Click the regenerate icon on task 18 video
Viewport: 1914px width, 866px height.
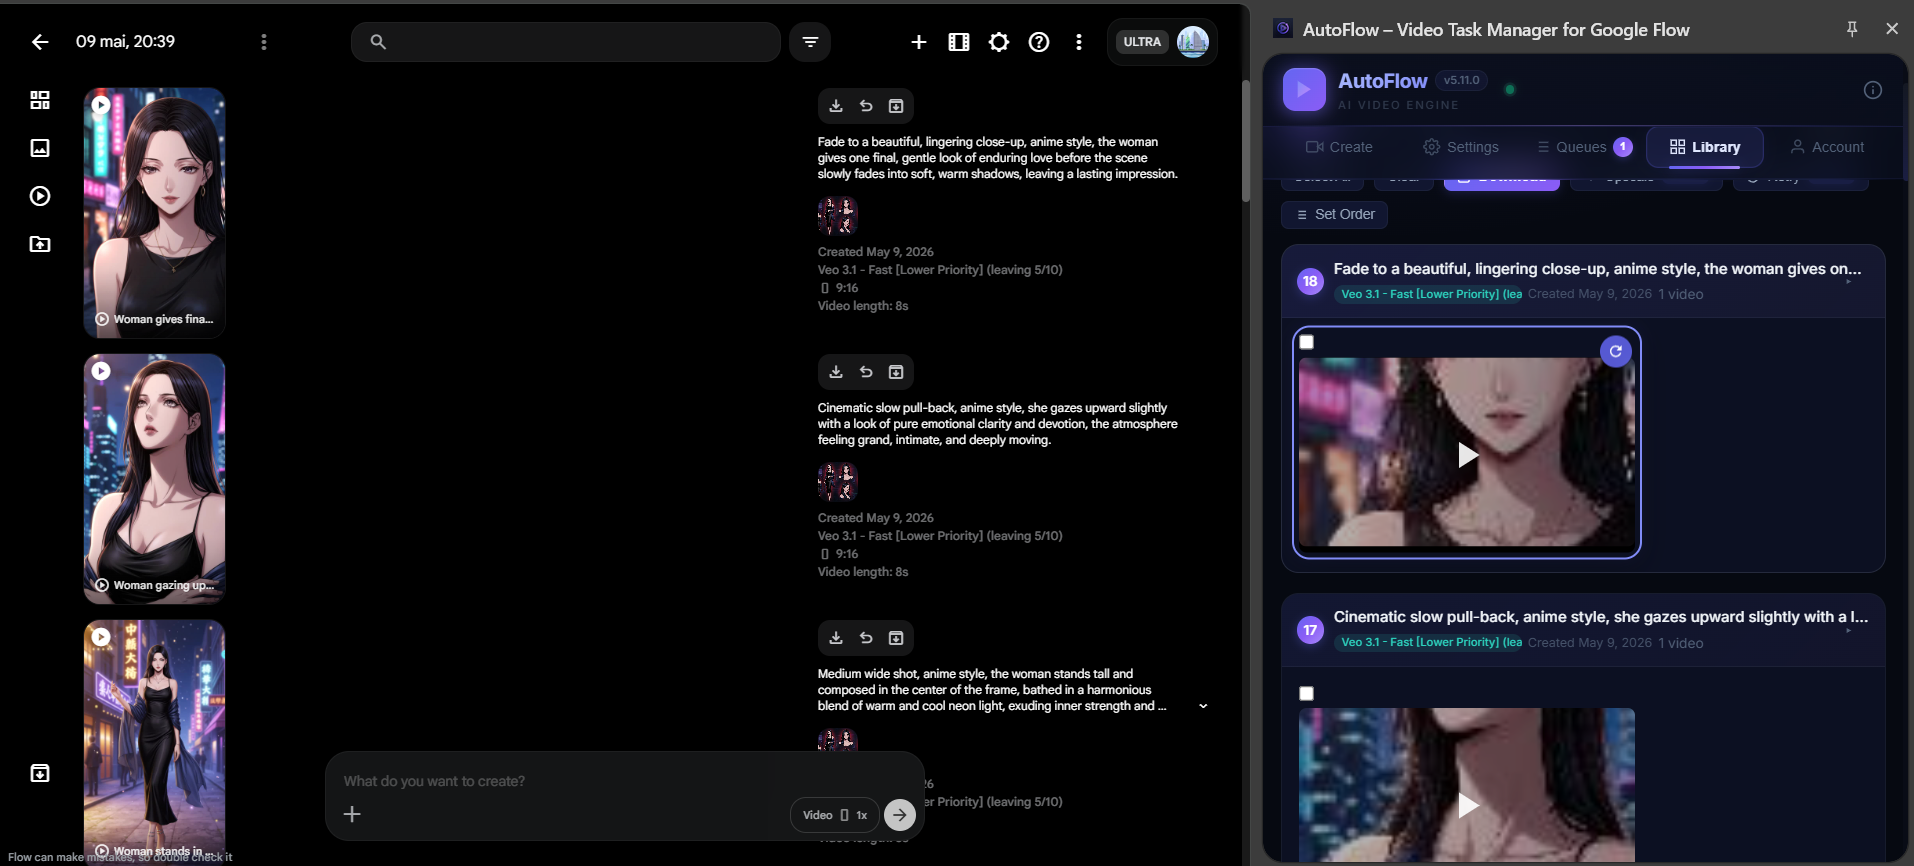(x=1616, y=351)
